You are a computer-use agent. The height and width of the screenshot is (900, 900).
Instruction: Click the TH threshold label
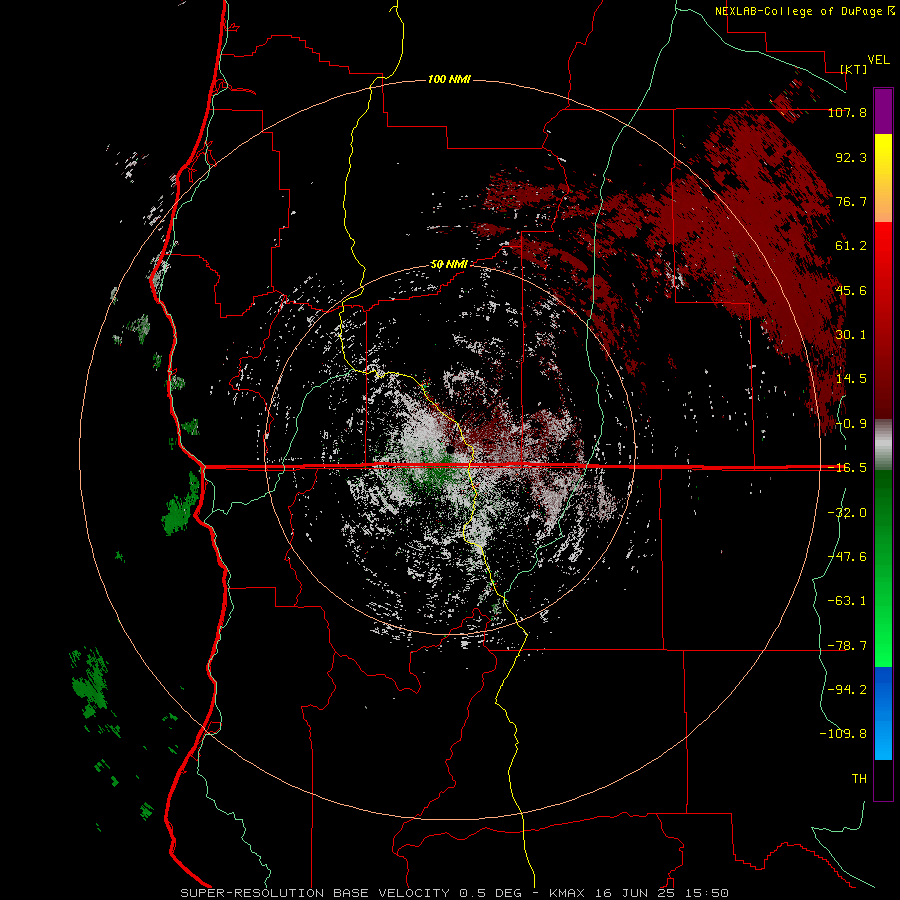coord(859,778)
